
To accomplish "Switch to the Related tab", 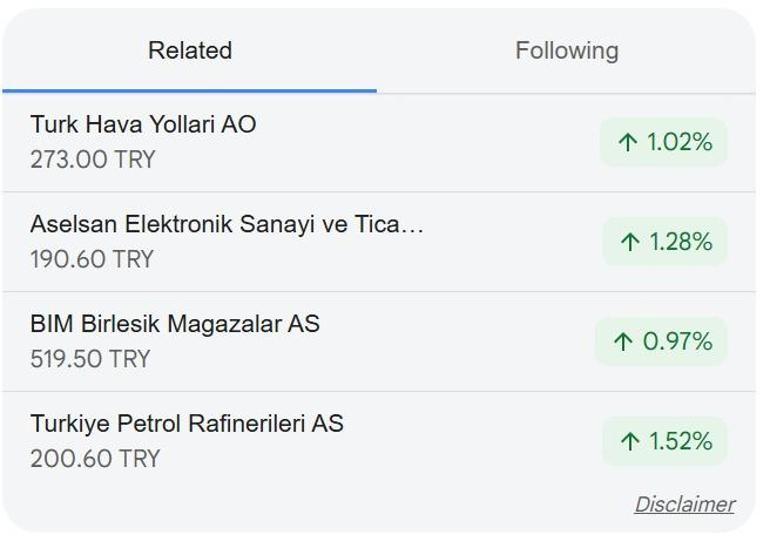I will pyautogui.click(x=190, y=51).
